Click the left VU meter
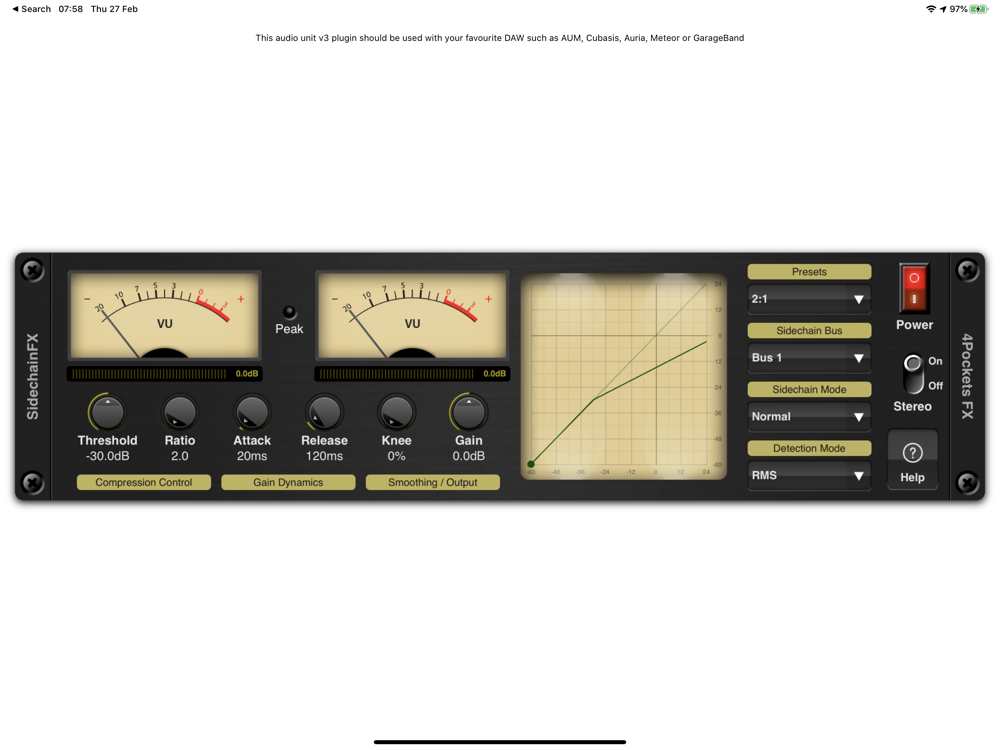Screen dimensions: 1000x750 pos(165,315)
